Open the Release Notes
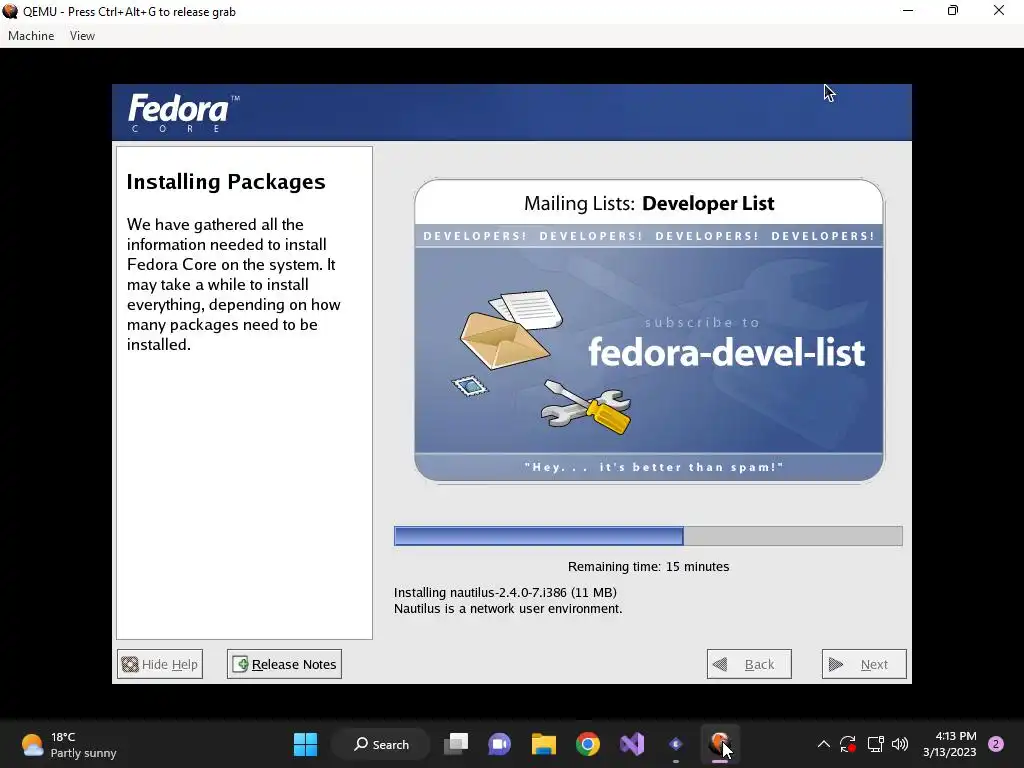 click(x=284, y=664)
